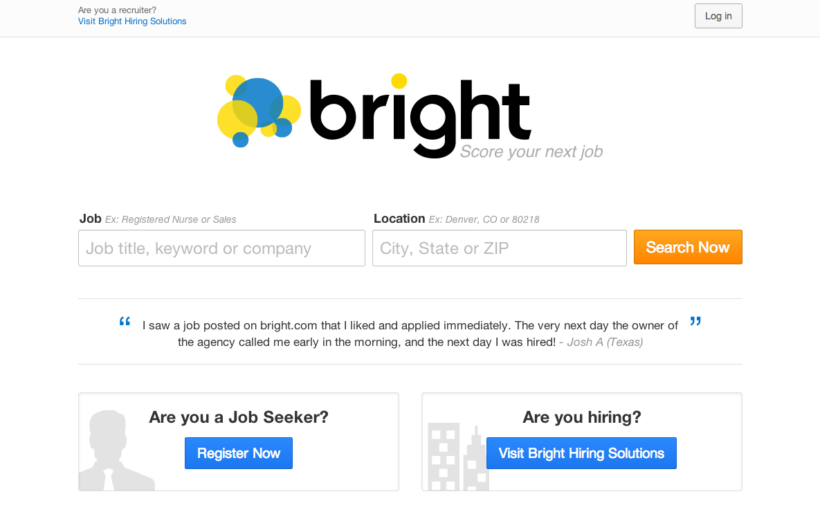Focus the City, State or ZIP field
The image size is (820, 512).
499,248
